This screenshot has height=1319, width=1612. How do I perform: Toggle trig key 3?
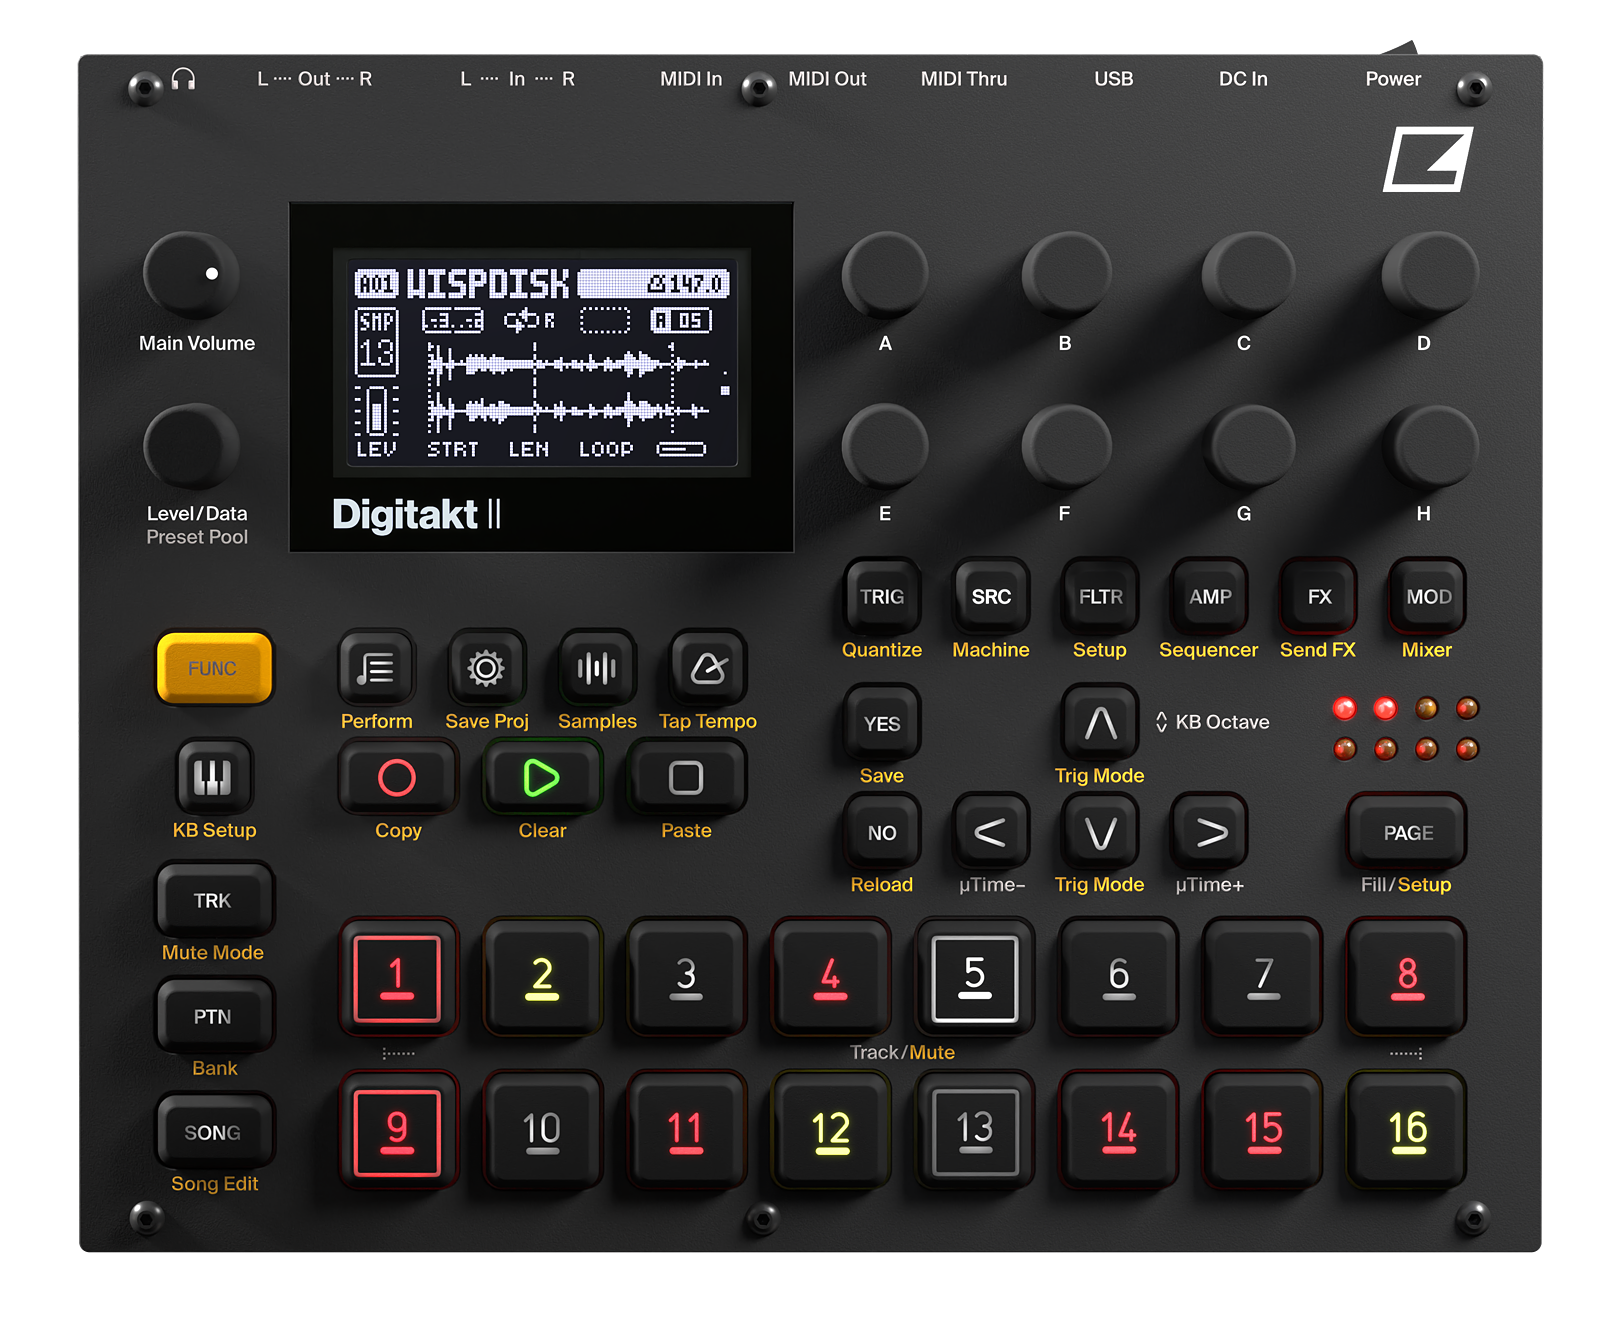(686, 976)
